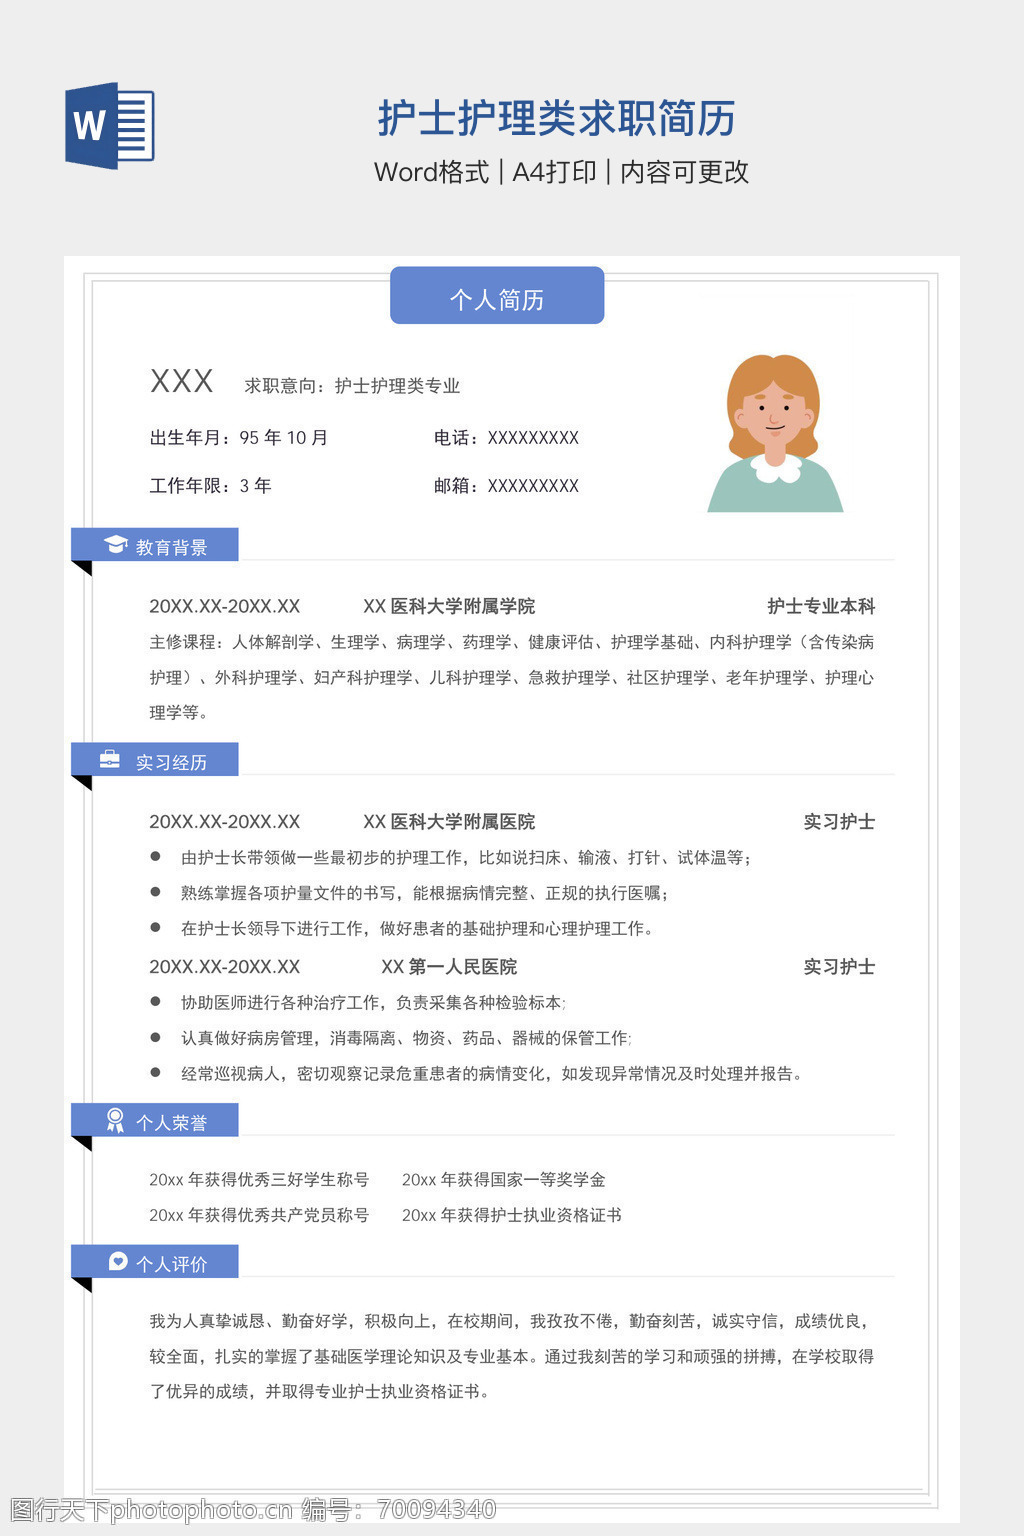Click the 个人简历 blue title banner
The image size is (1024, 1536).
tap(497, 297)
